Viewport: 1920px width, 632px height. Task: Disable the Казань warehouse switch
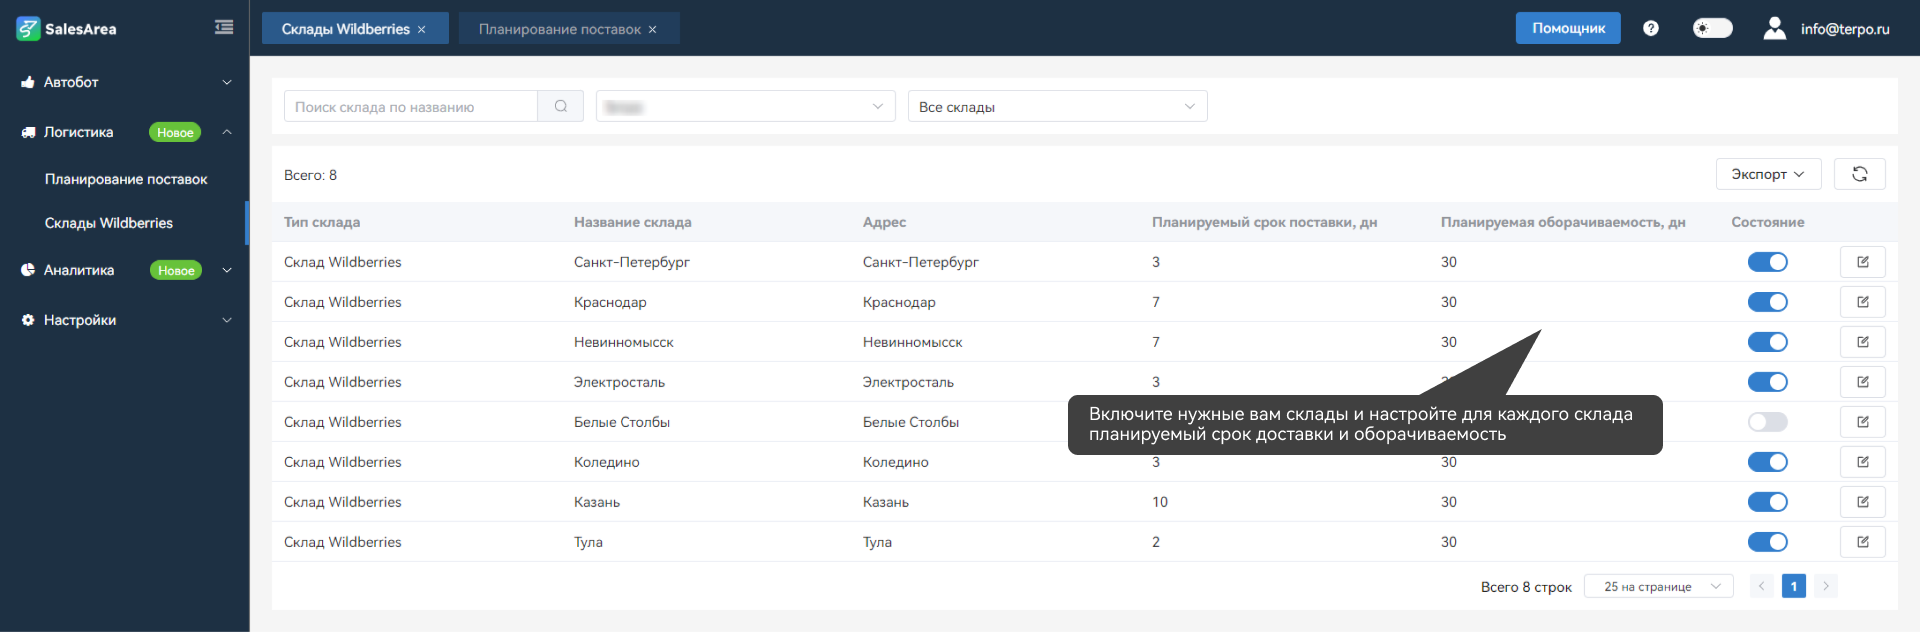[1768, 502]
